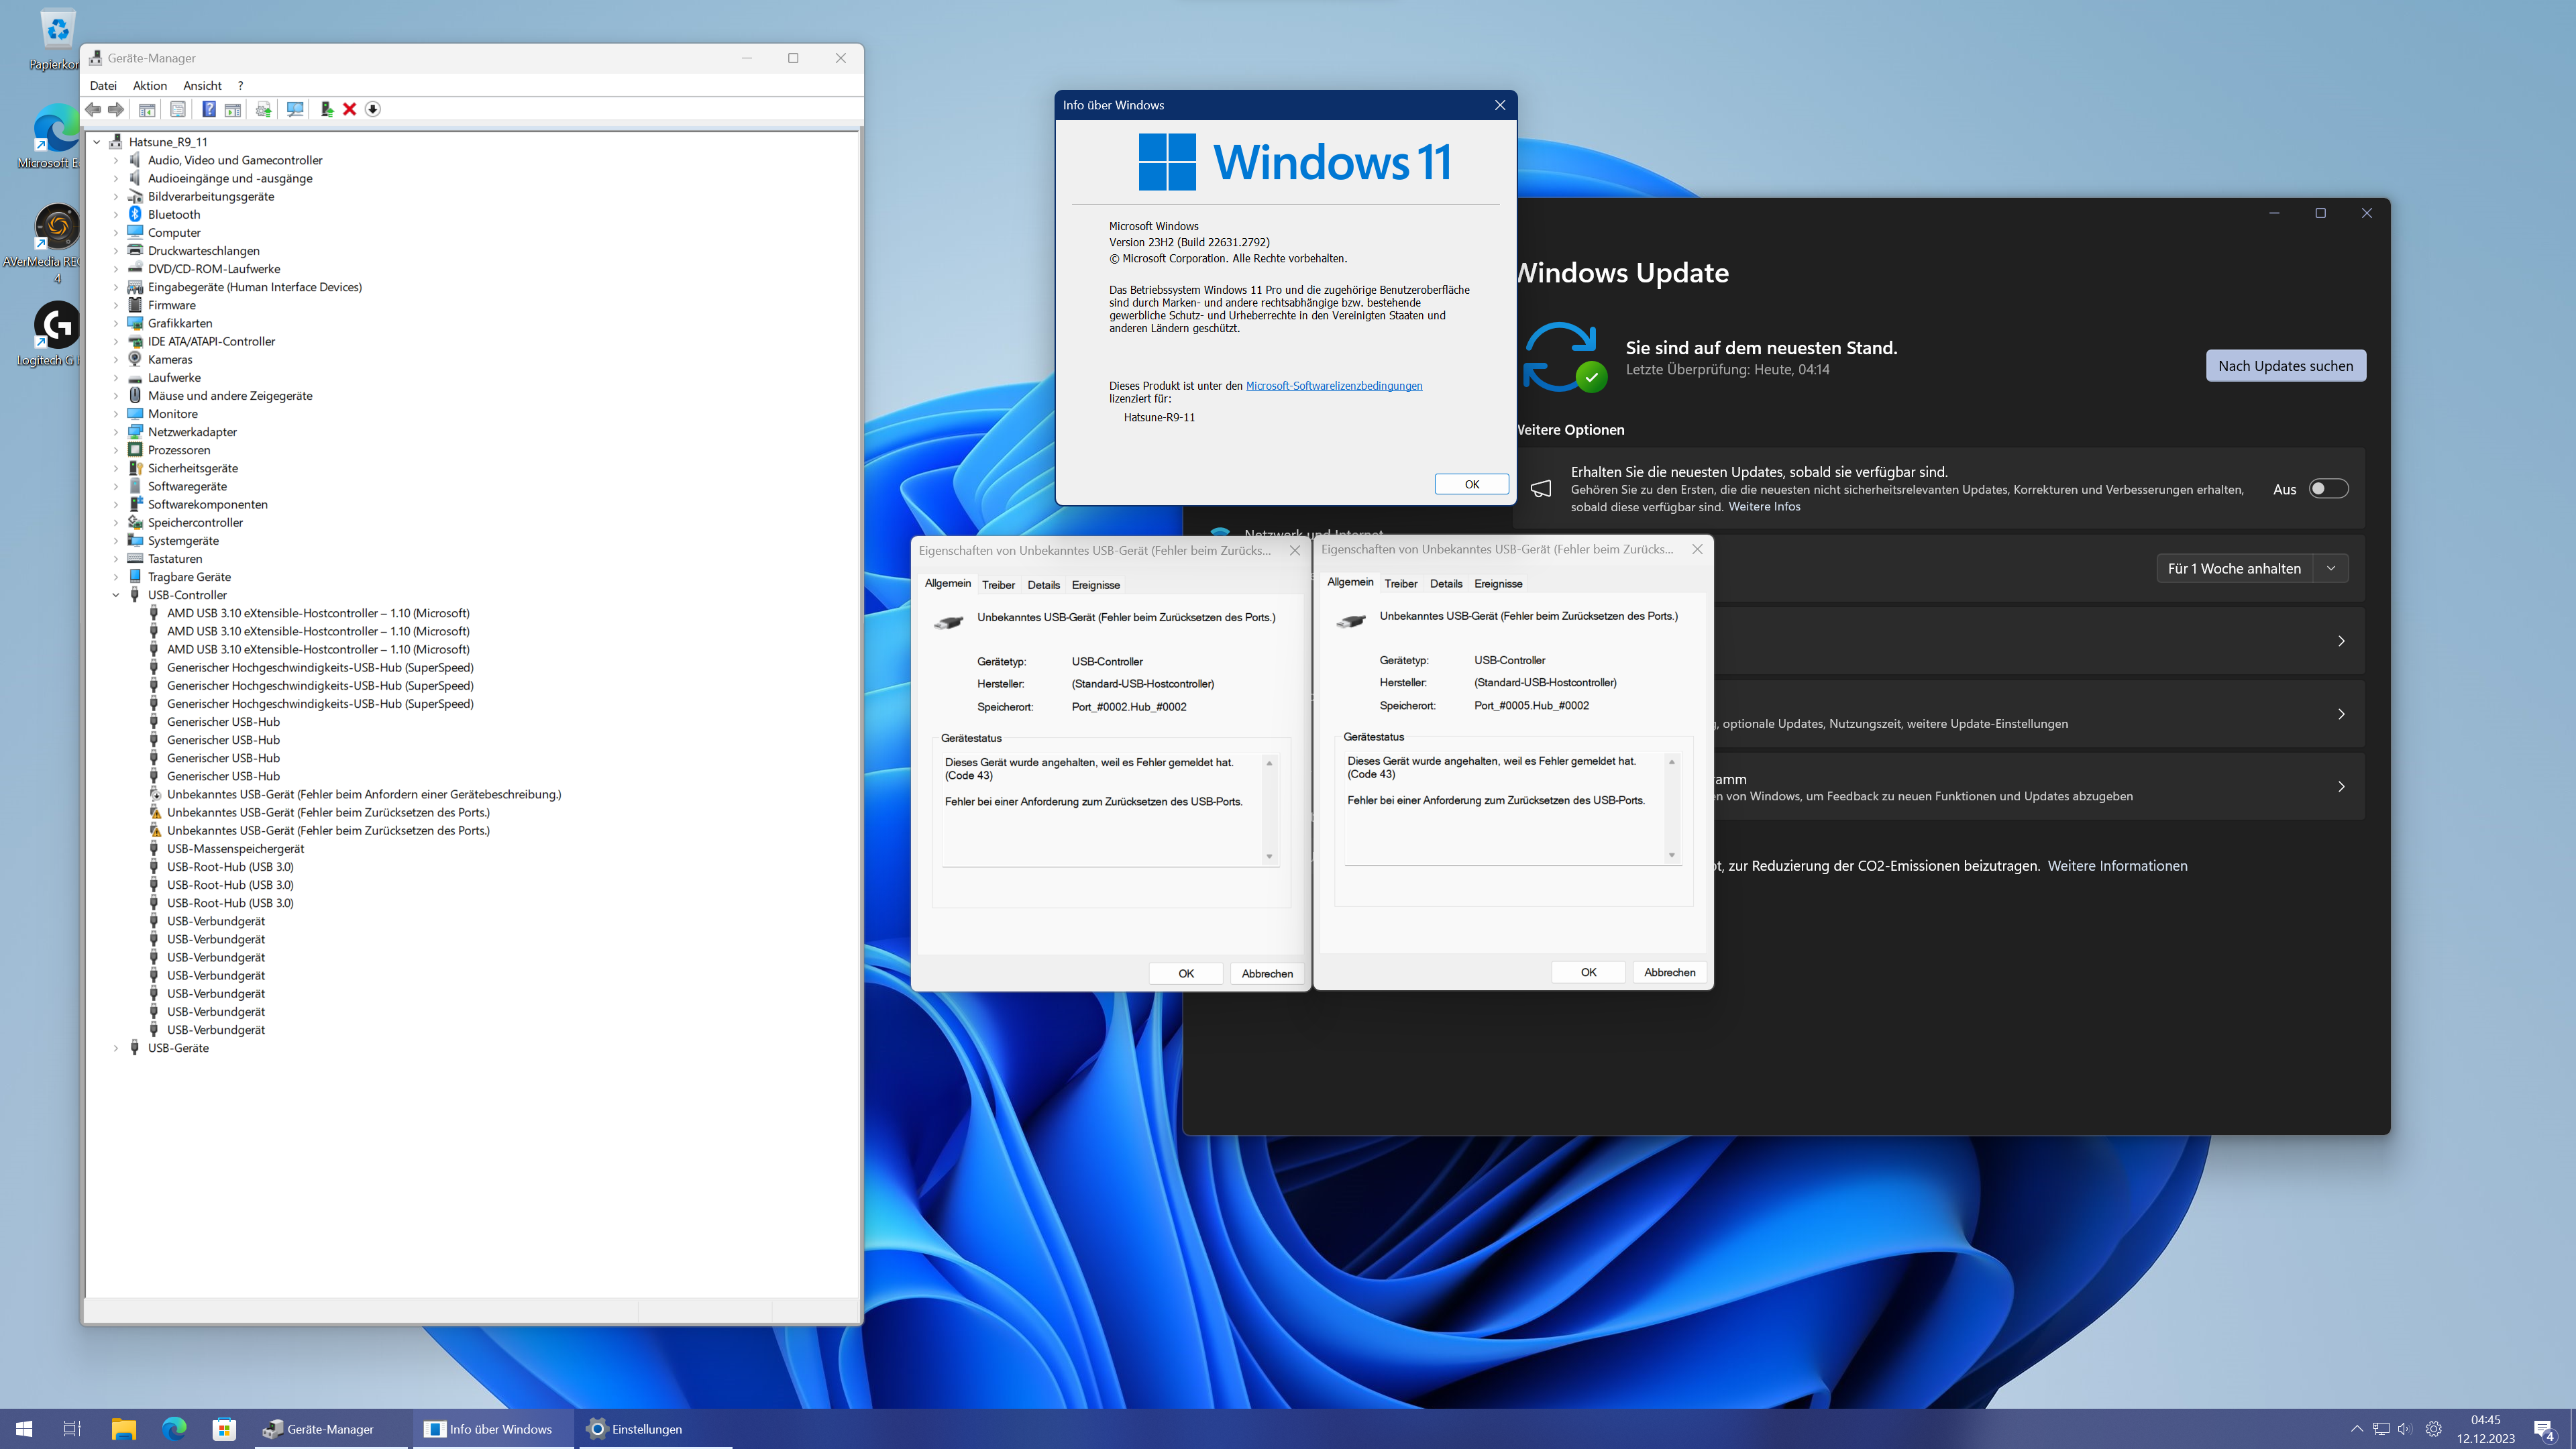Open the properties sheet toolbar icon
Viewport: 2576px width, 1449px height.
click(178, 109)
